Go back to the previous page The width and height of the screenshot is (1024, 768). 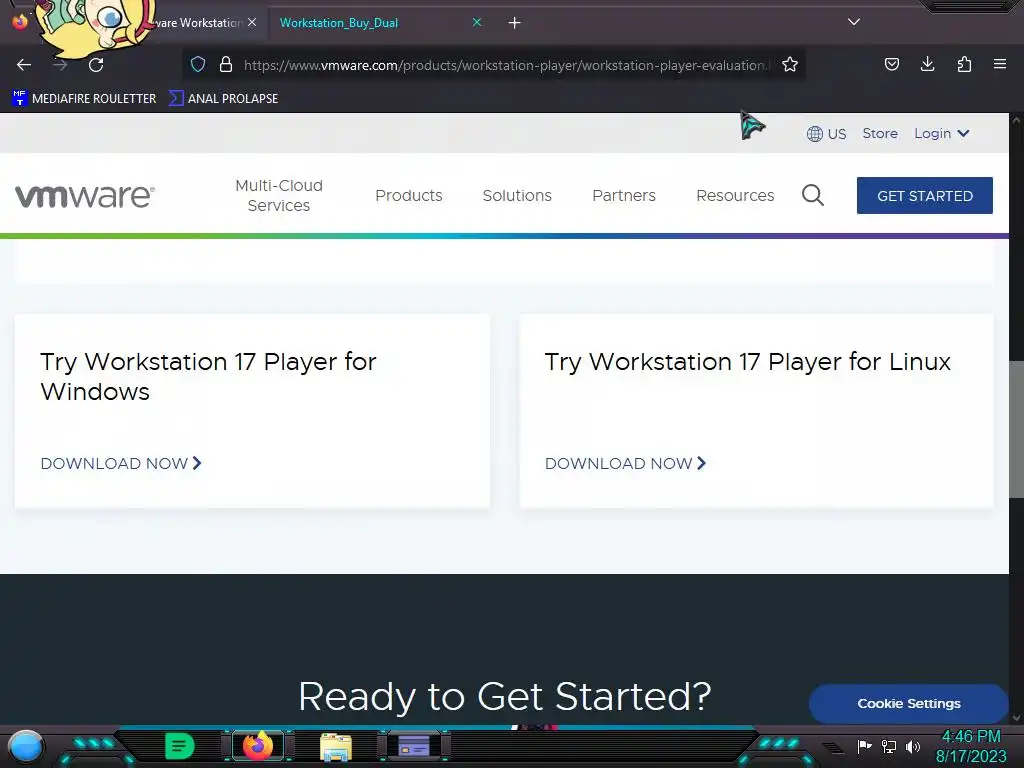click(x=24, y=65)
